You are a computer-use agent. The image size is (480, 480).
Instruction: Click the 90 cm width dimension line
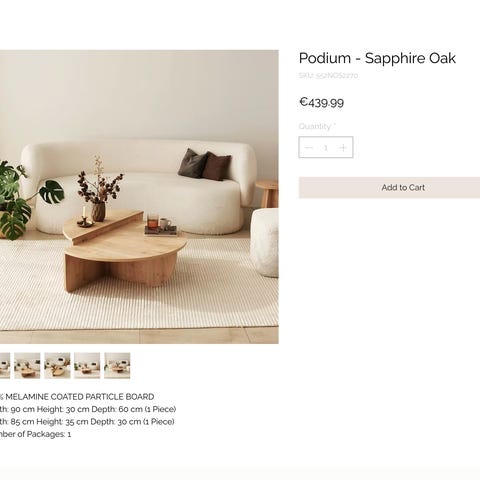pyautogui.click(x=88, y=409)
